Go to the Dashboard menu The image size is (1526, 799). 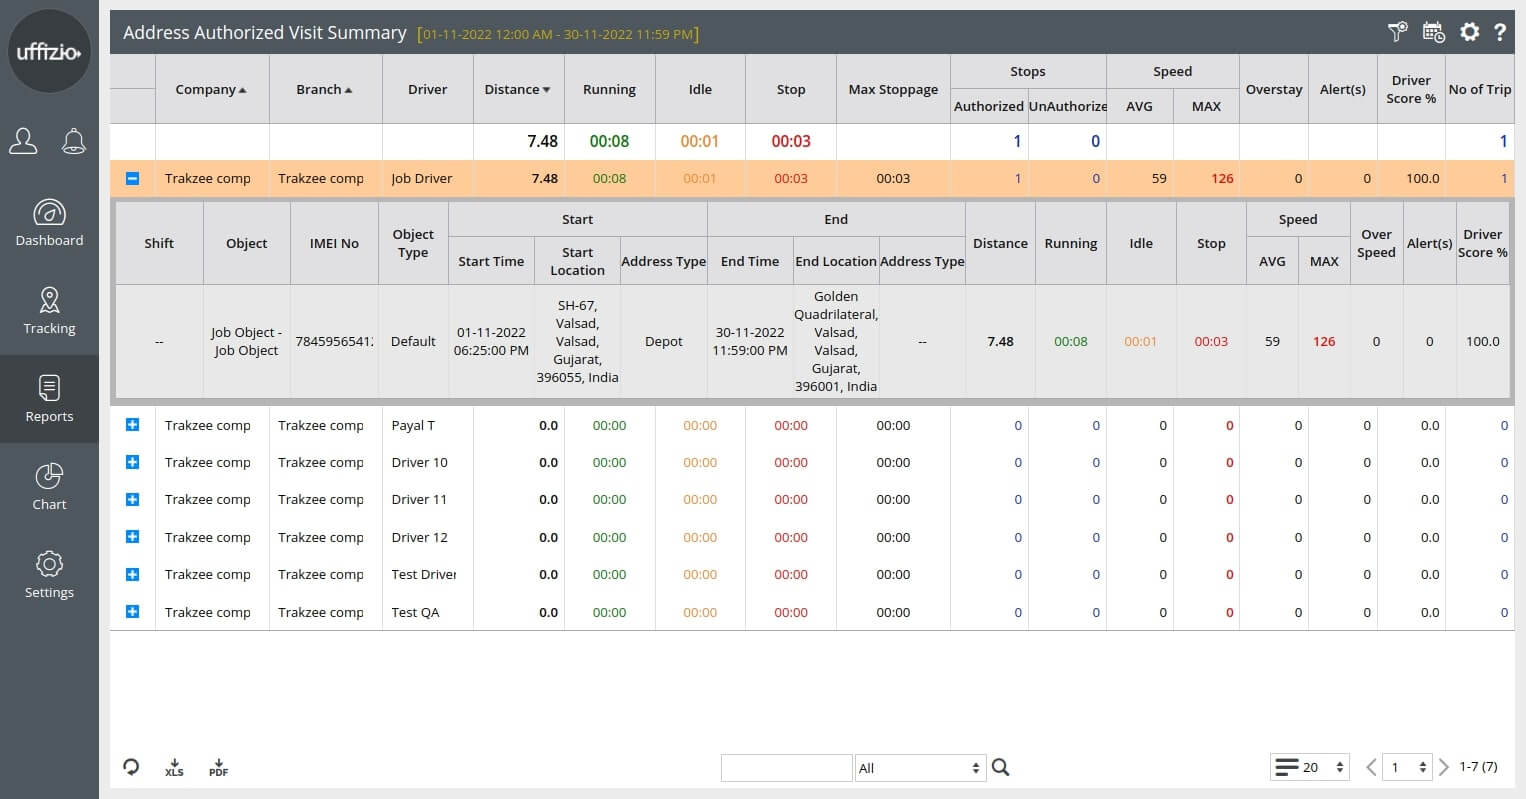(x=49, y=223)
